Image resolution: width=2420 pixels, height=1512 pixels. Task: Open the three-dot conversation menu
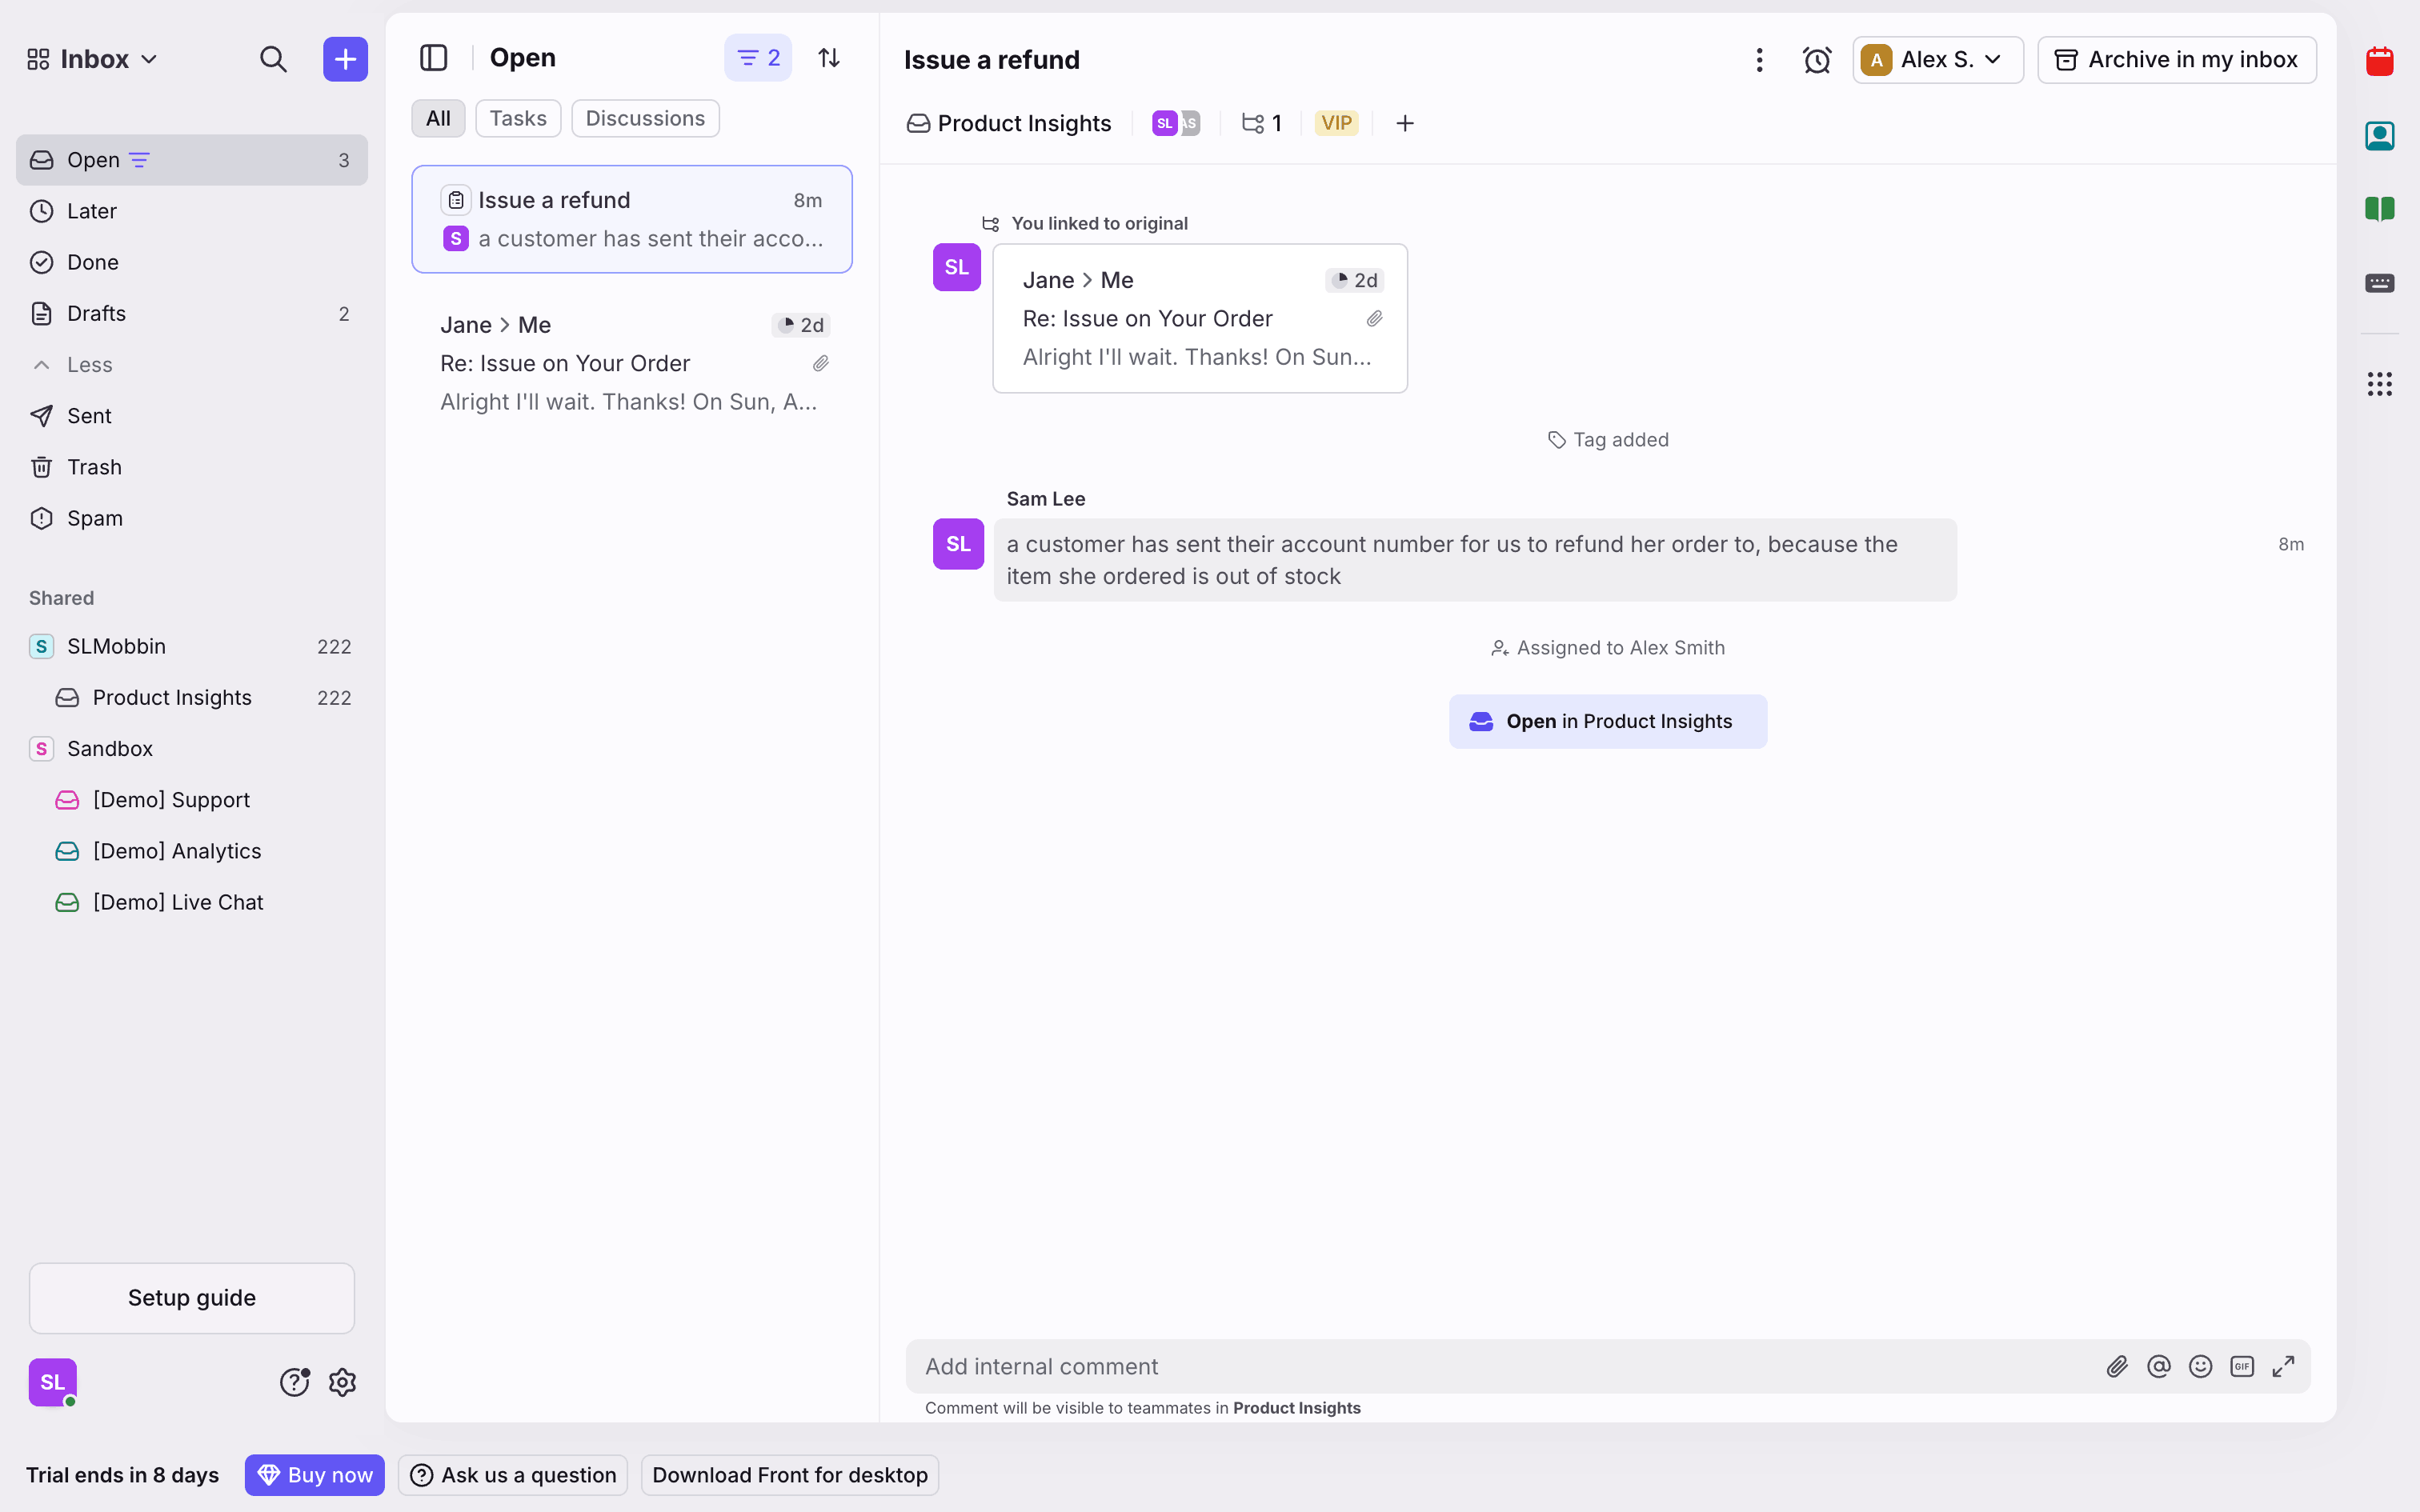tap(1759, 60)
